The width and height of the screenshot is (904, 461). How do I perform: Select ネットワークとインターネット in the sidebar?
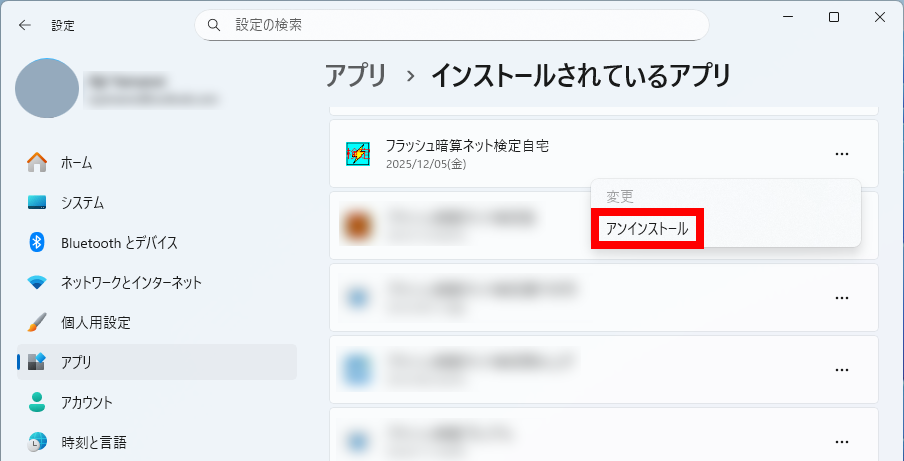tap(131, 282)
